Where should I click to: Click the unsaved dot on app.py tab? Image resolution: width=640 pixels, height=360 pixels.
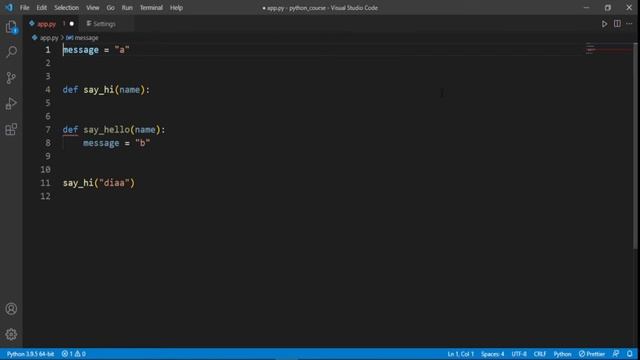72,24
